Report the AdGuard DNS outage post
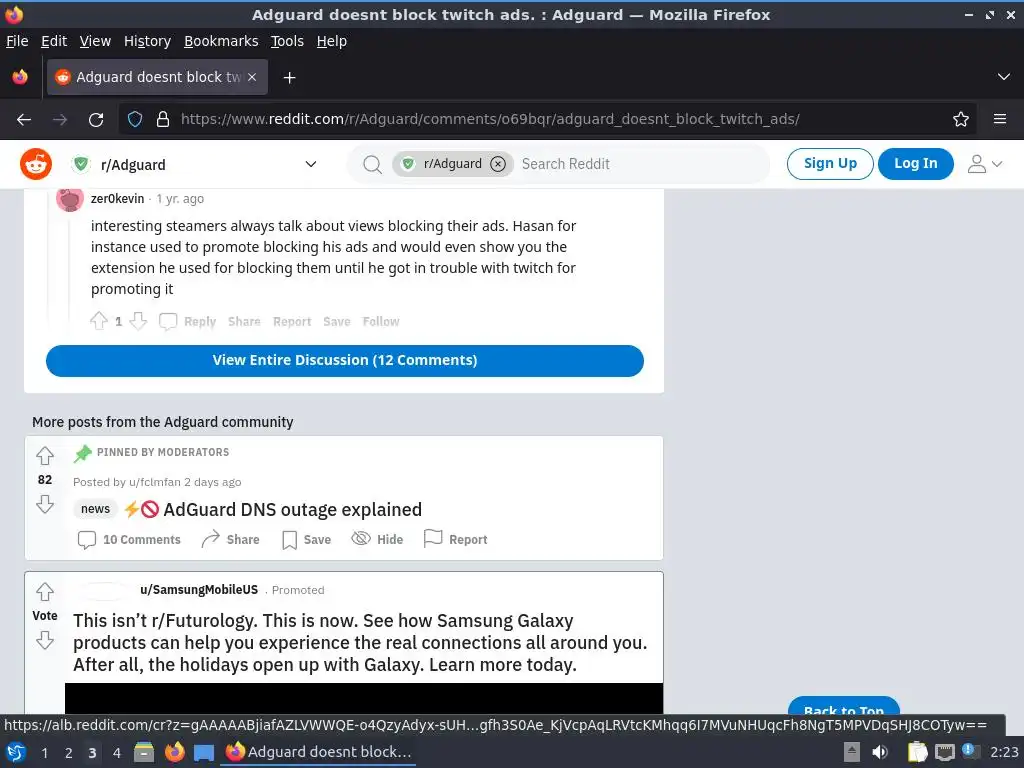This screenshot has width=1024, height=768. coord(456,539)
